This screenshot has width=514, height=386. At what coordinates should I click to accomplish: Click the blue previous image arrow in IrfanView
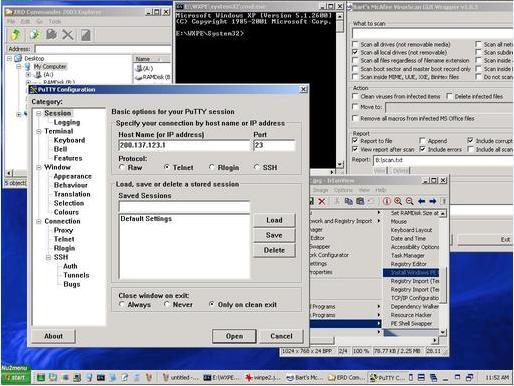tap(421, 201)
